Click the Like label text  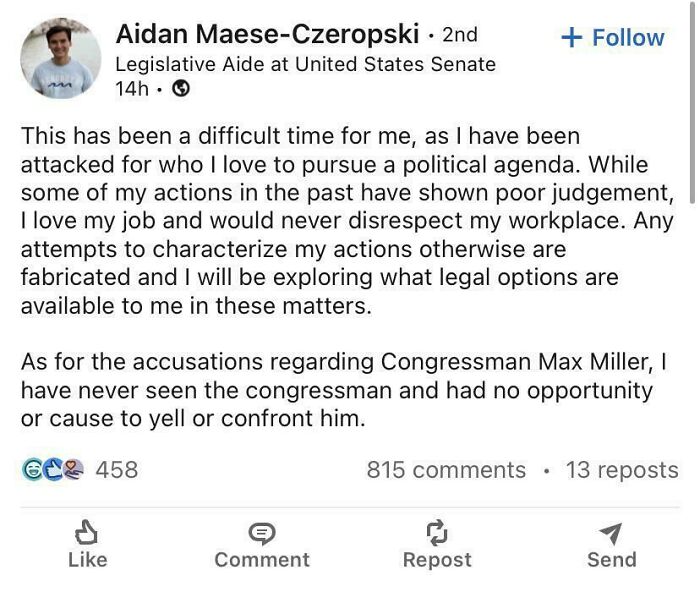click(87, 560)
